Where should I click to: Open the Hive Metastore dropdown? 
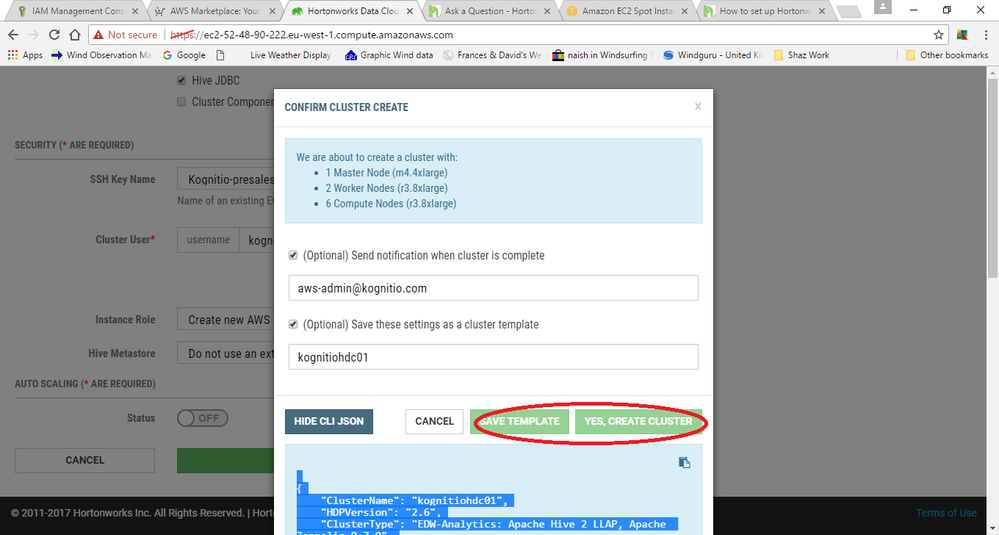[x=226, y=353]
